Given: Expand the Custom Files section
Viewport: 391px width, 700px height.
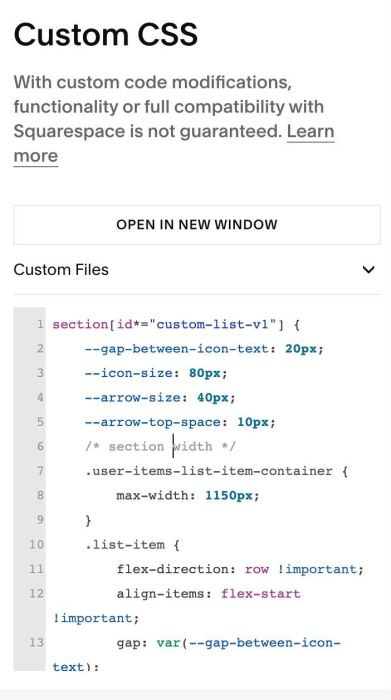Looking at the screenshot, I should 197,270.
